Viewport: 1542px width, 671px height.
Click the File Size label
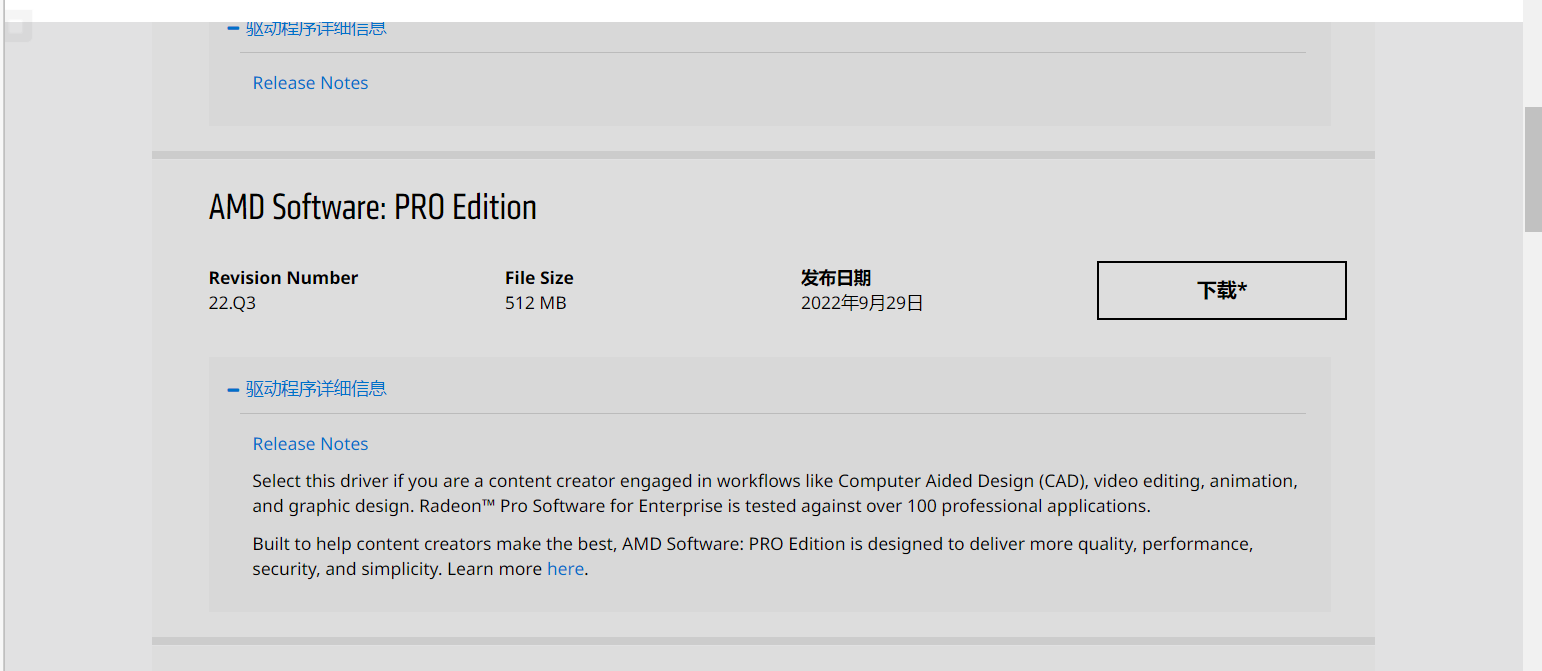pos(539,278)
